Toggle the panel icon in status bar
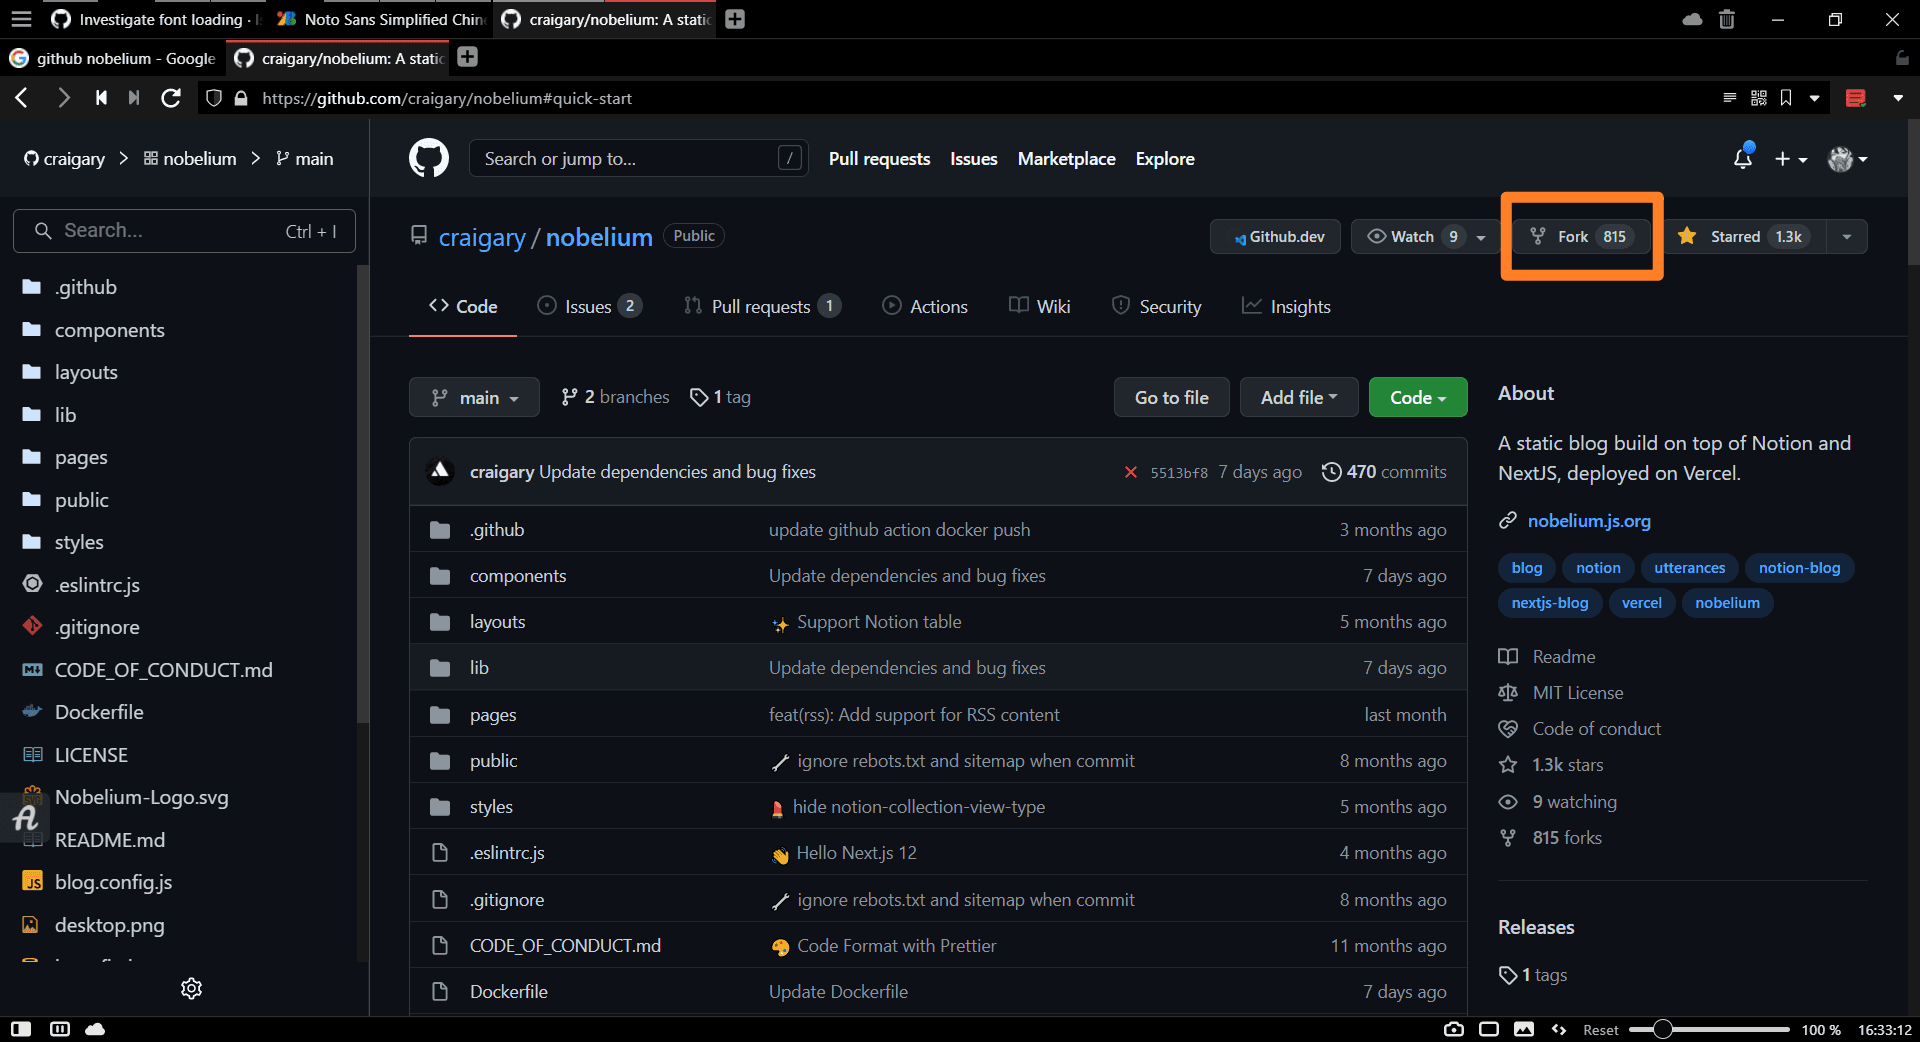The width and height of the screenshot is (1920, 1042). 21,1029
